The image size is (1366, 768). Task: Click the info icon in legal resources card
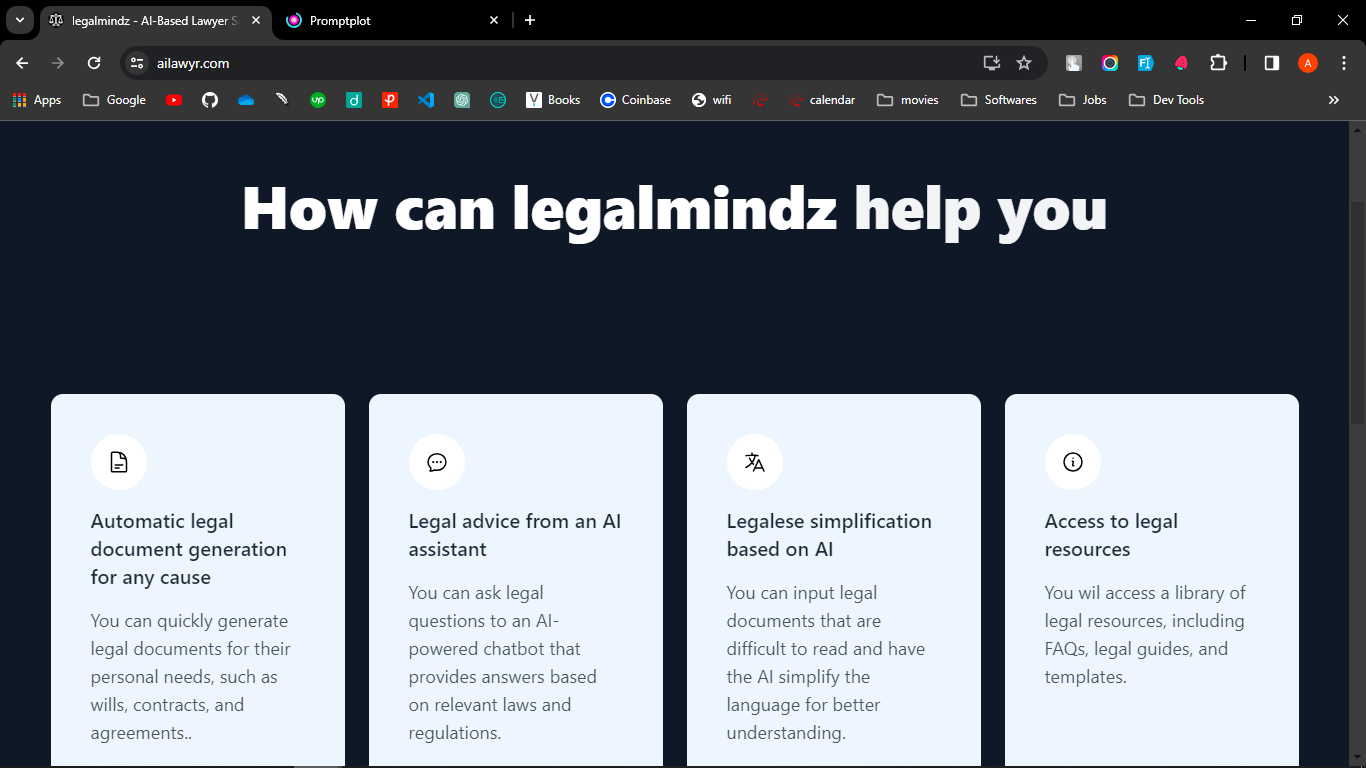point(1073,462)
